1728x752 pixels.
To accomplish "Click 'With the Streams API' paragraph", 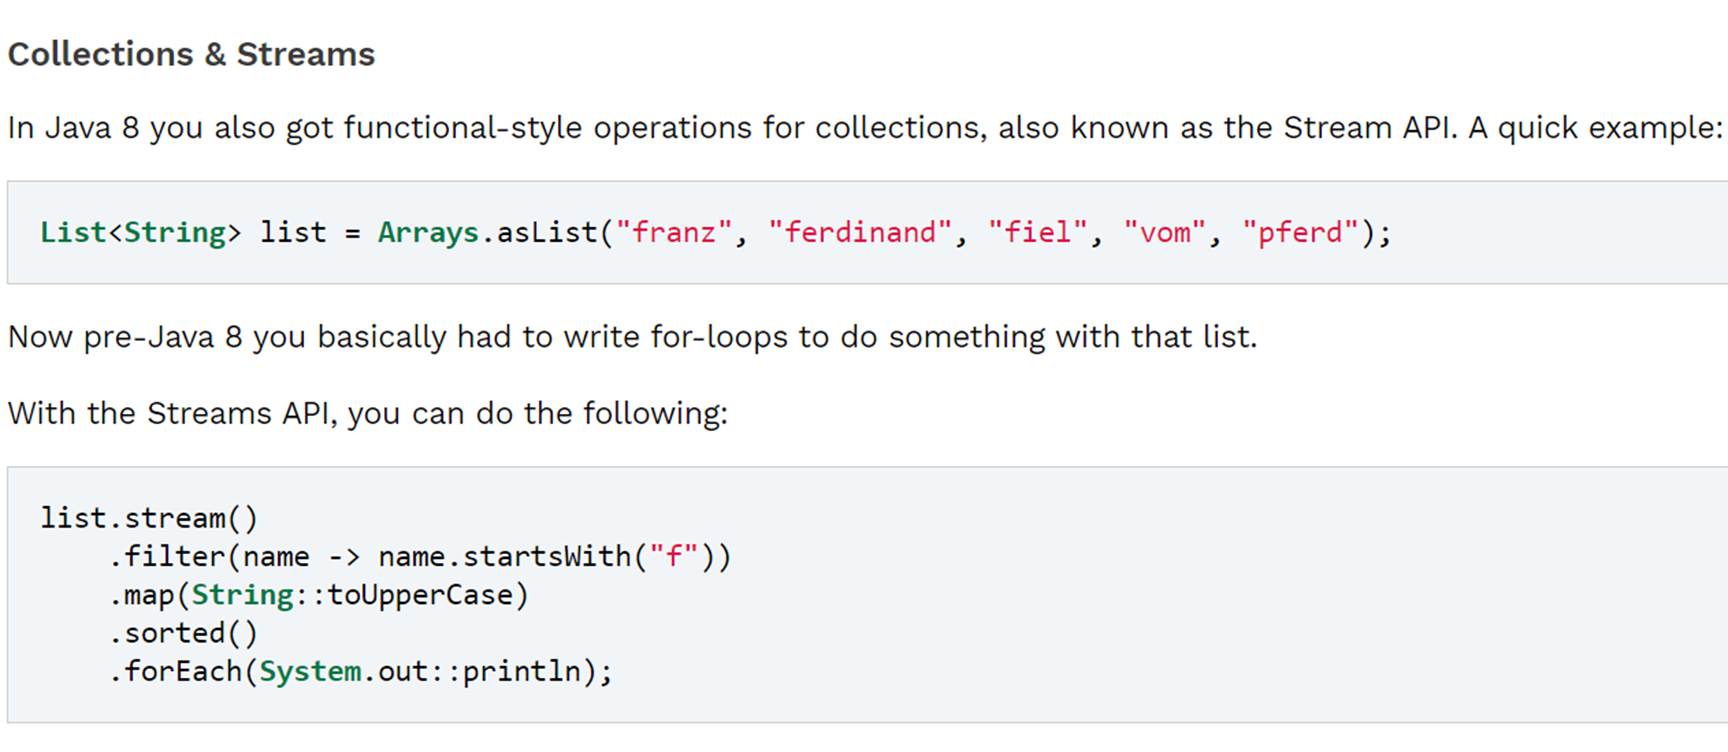I will [x=368, y=413].
